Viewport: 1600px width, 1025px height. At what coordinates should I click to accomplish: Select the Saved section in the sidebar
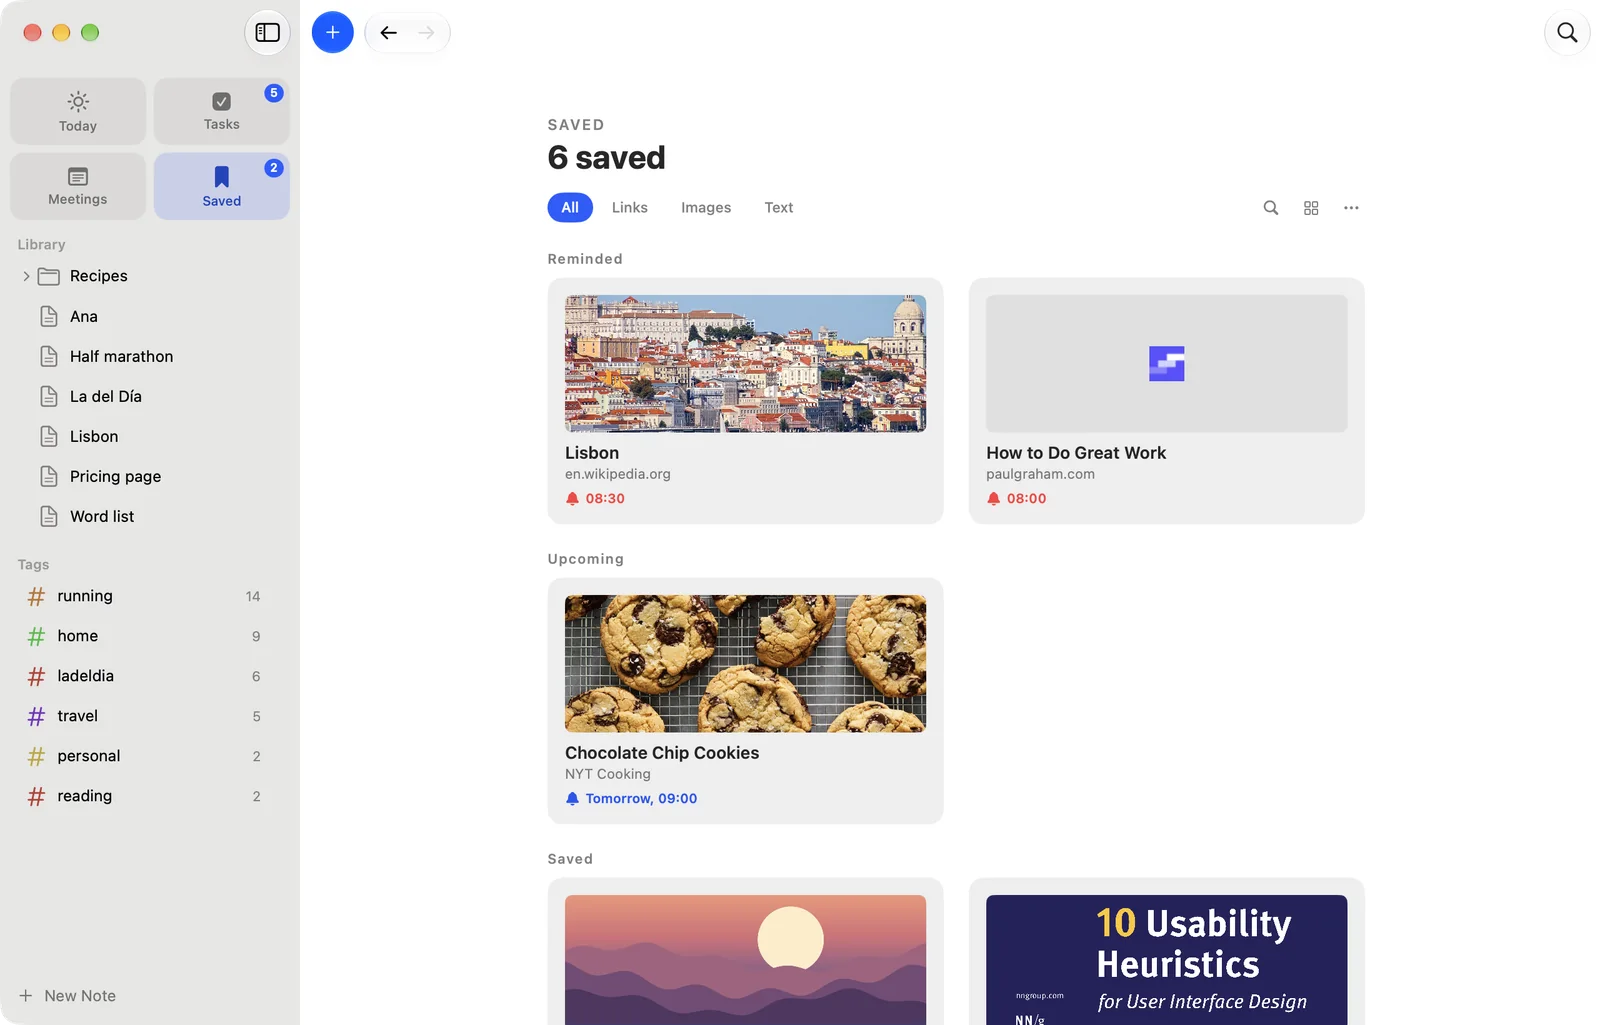222,186
